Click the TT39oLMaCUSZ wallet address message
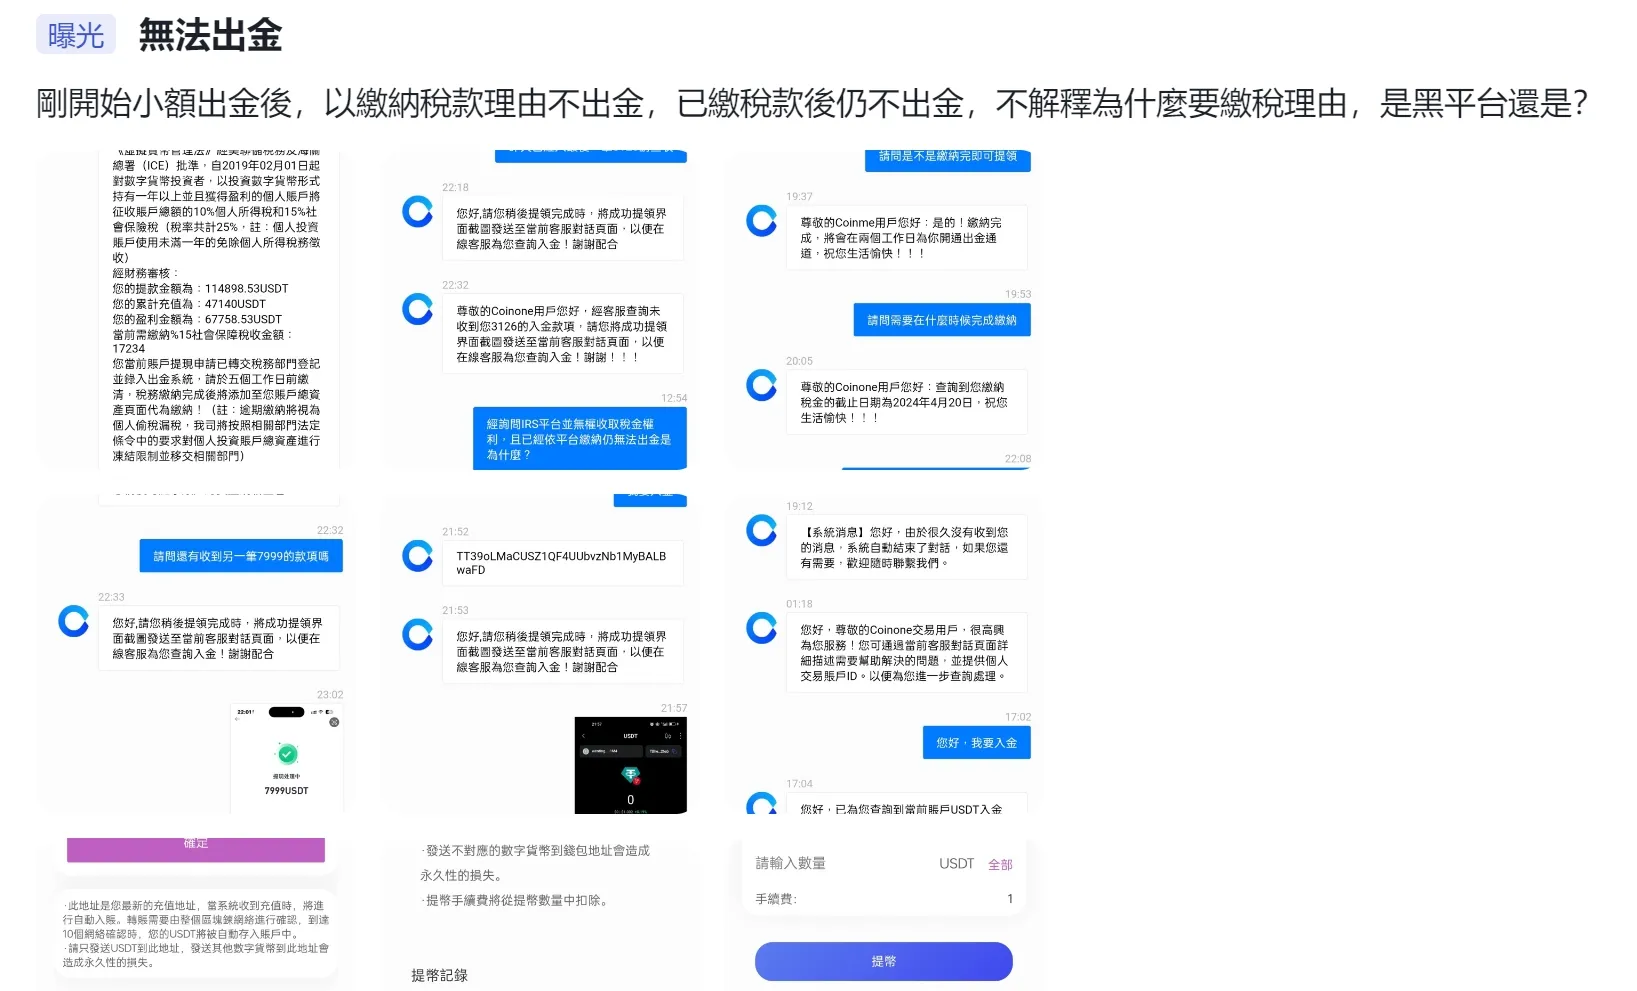Image resolution: width=1637 pixels, height=991 pixels. pyautogui.click(x=563, y=563)
